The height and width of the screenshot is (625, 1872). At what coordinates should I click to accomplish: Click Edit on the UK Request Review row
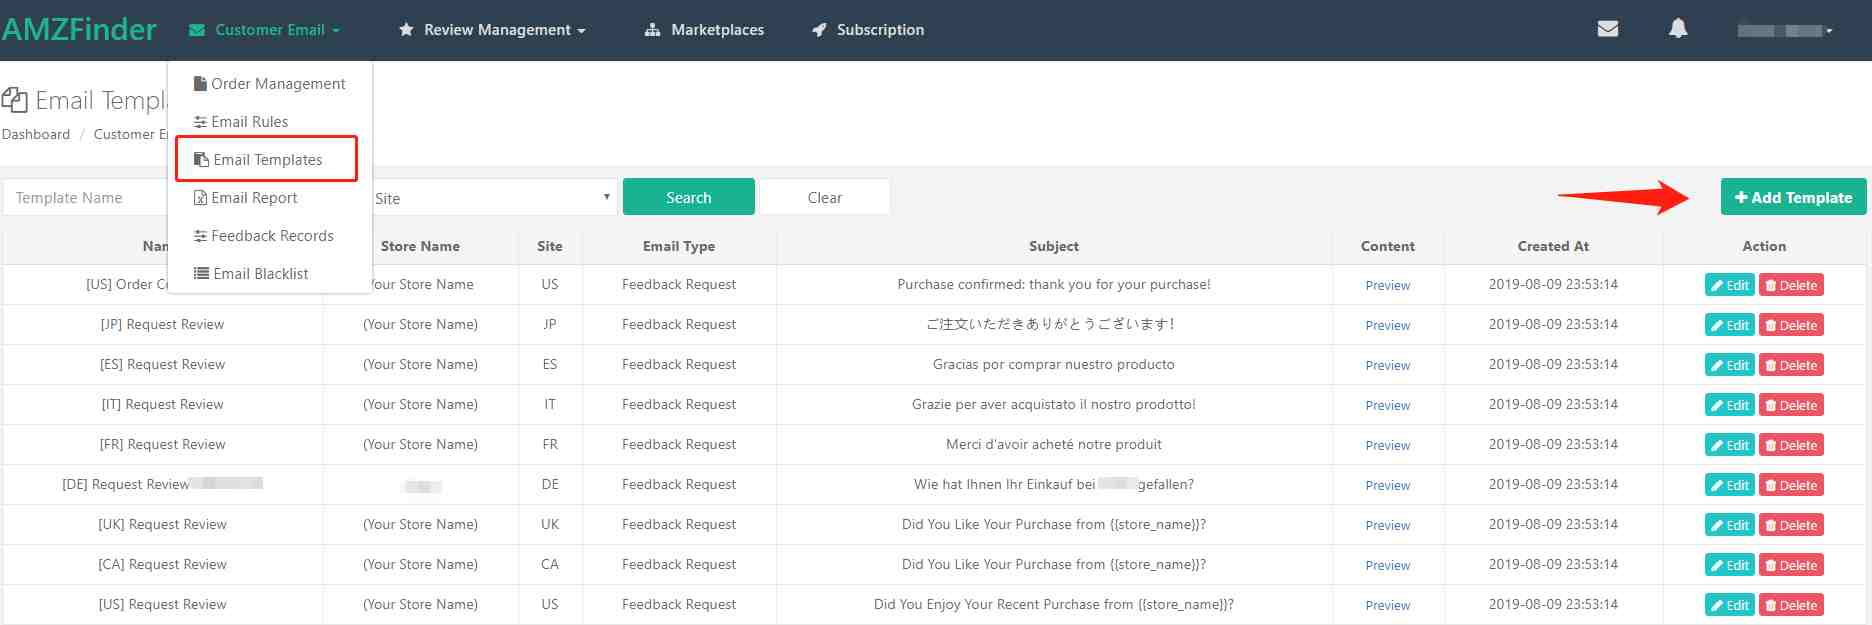[1729, 525]
